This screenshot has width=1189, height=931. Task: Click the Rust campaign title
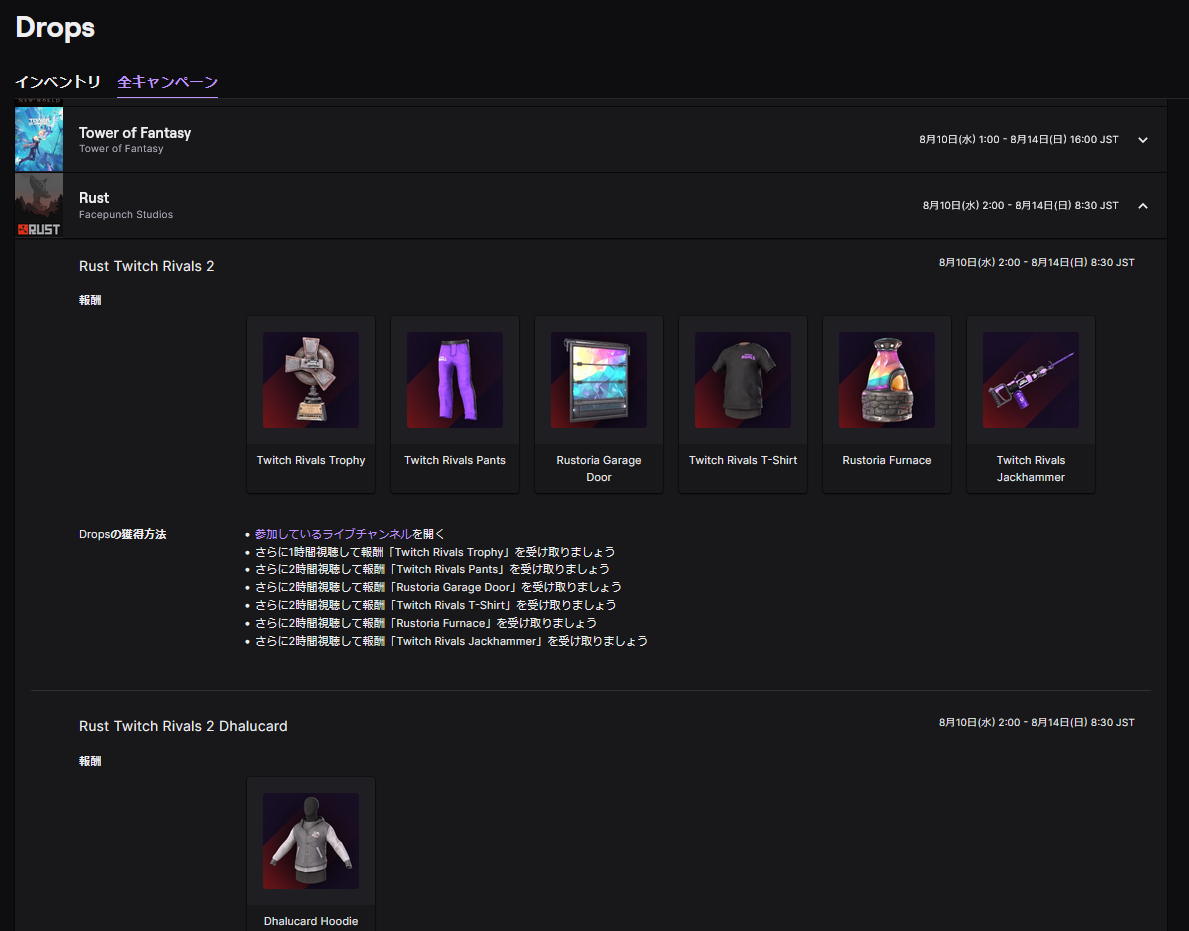(x=94, y=198)
